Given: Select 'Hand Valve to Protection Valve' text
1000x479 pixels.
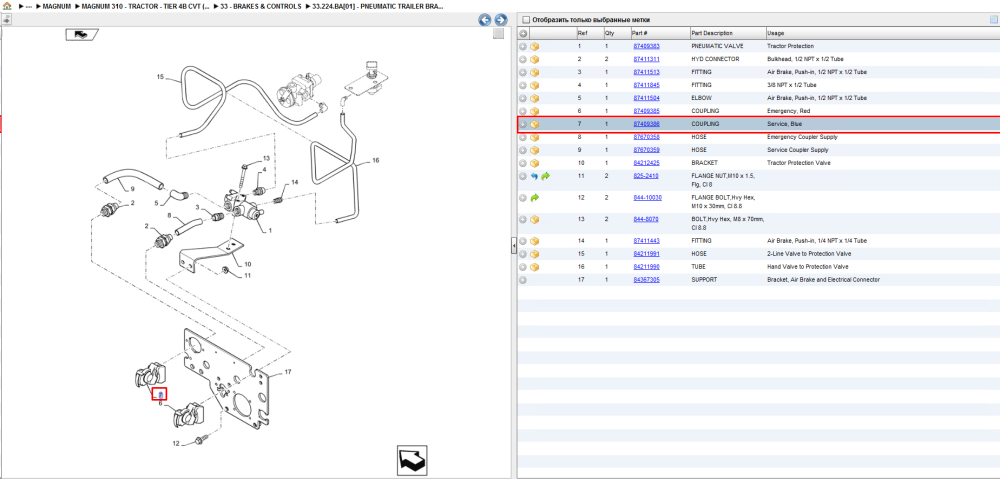Looking at the screenshot, I should (x=807, y=267).
